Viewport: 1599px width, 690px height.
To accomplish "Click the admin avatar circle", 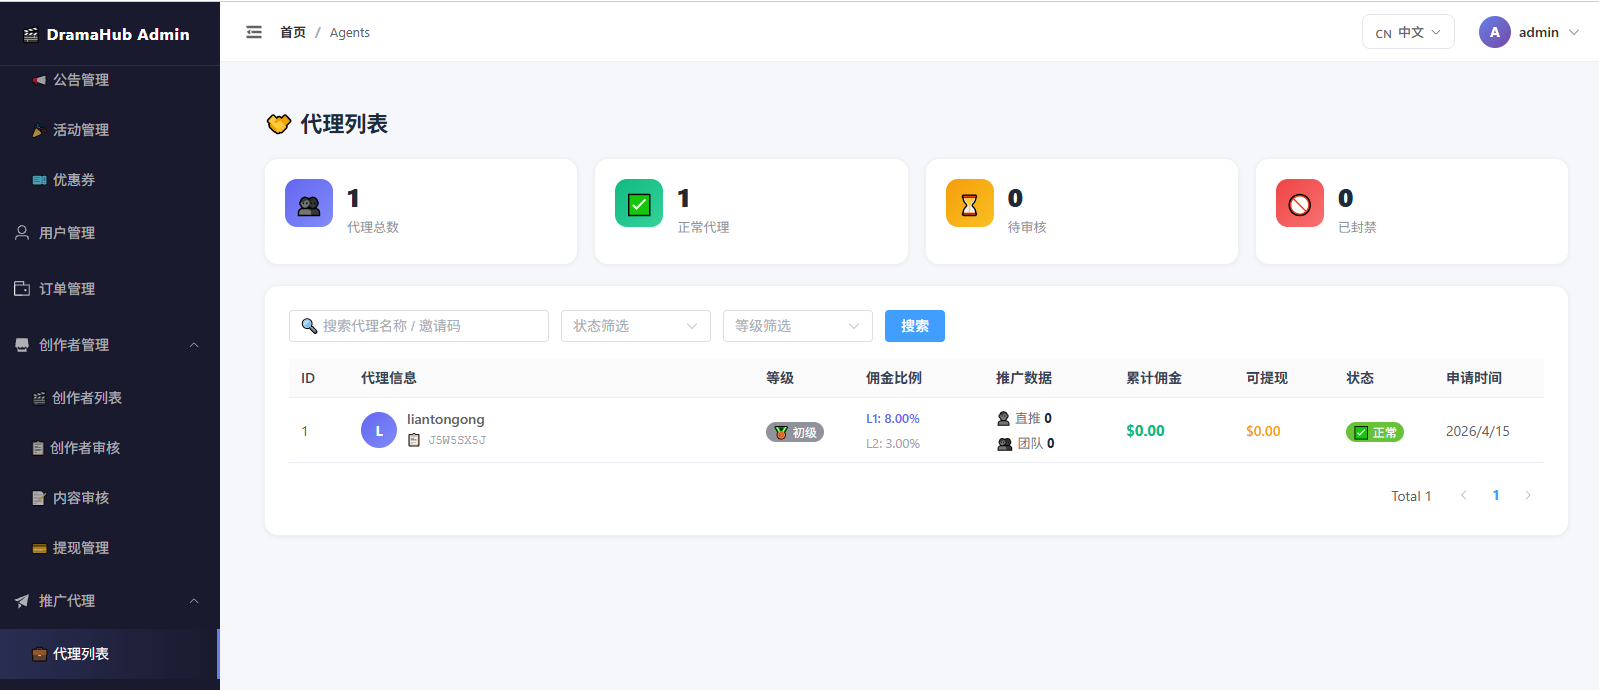I will 1495,32.
